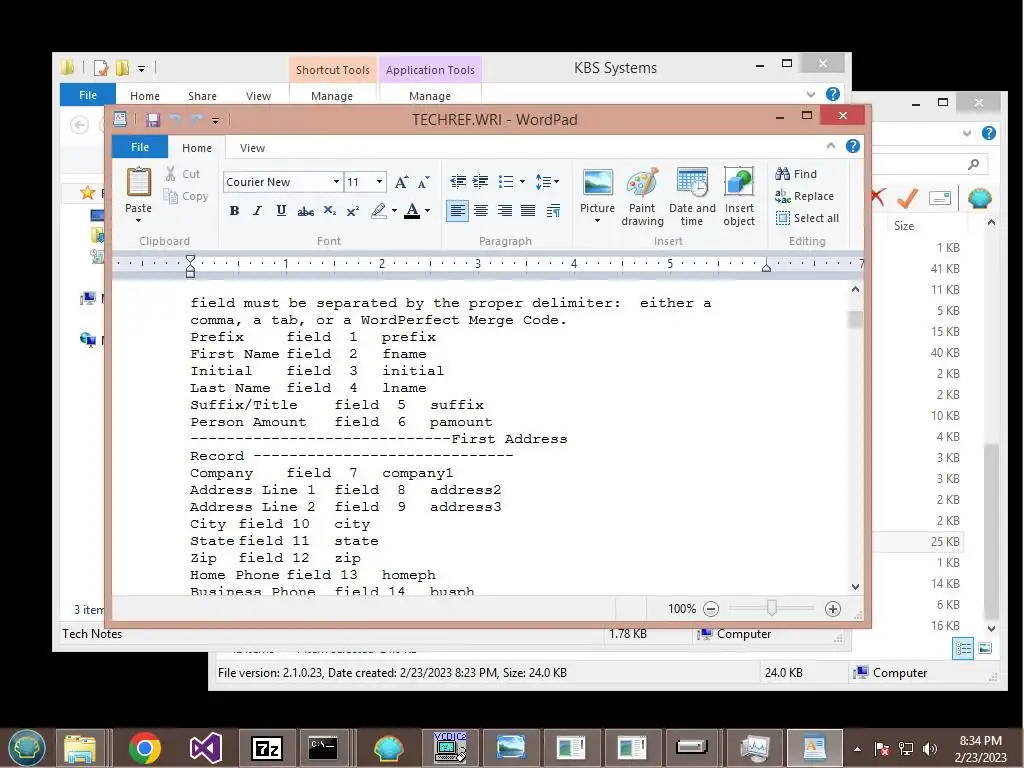
Task: Click the Shrink font icon
Action: point(424,182)
